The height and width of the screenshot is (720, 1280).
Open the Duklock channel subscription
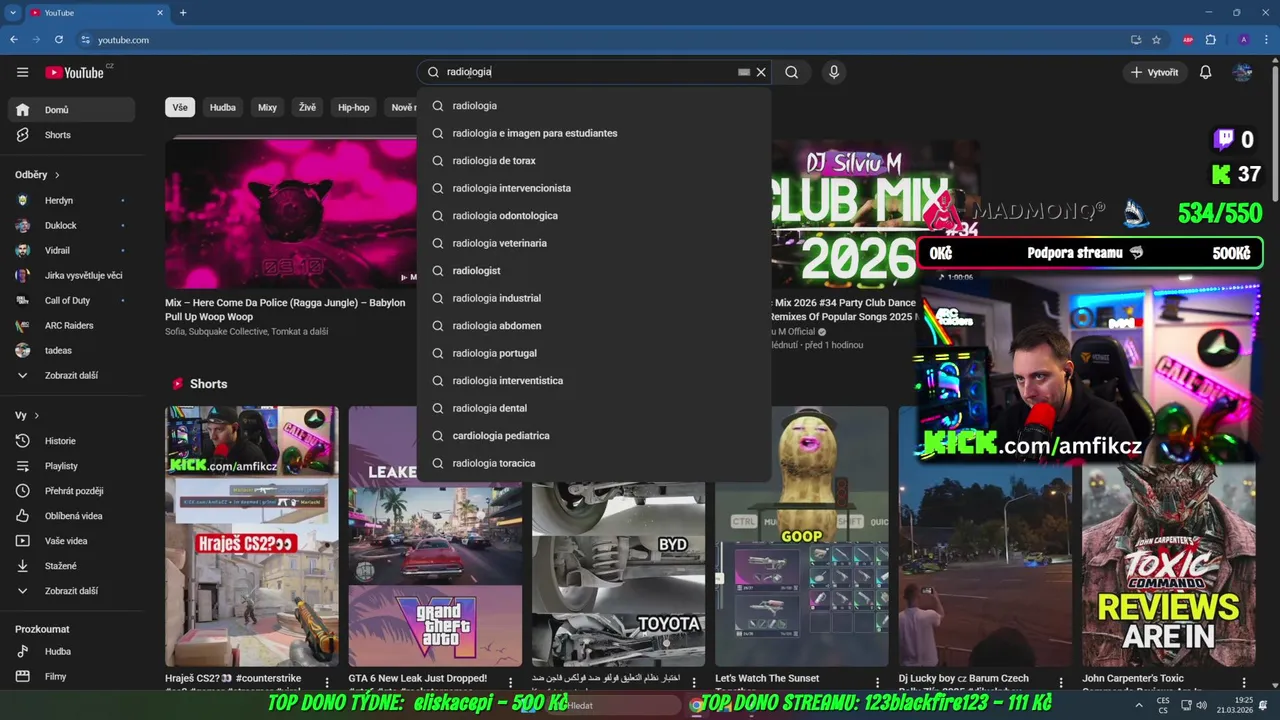pyautogui.click(x=70, y=225)
